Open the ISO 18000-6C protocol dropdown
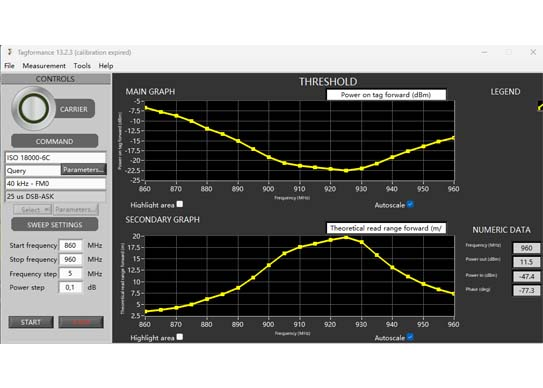 [55, 158]
